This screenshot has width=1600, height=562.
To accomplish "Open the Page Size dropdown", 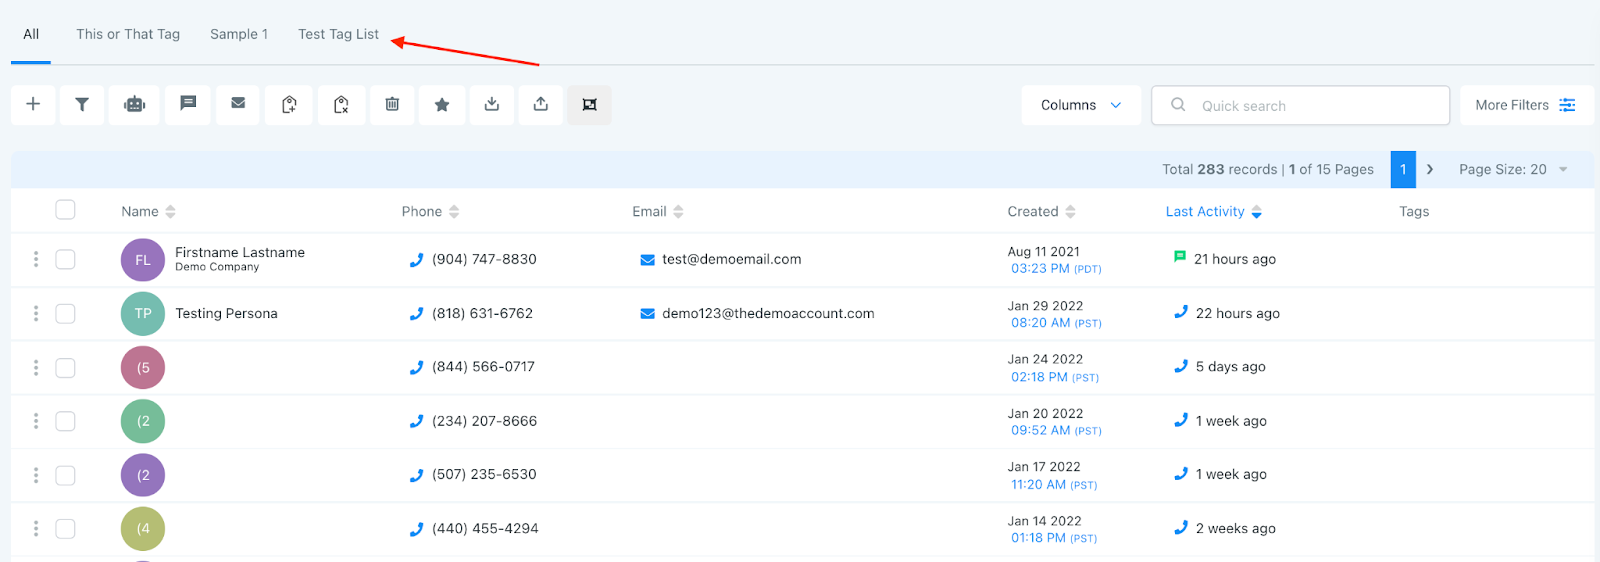I will (x=1512, y=169).
